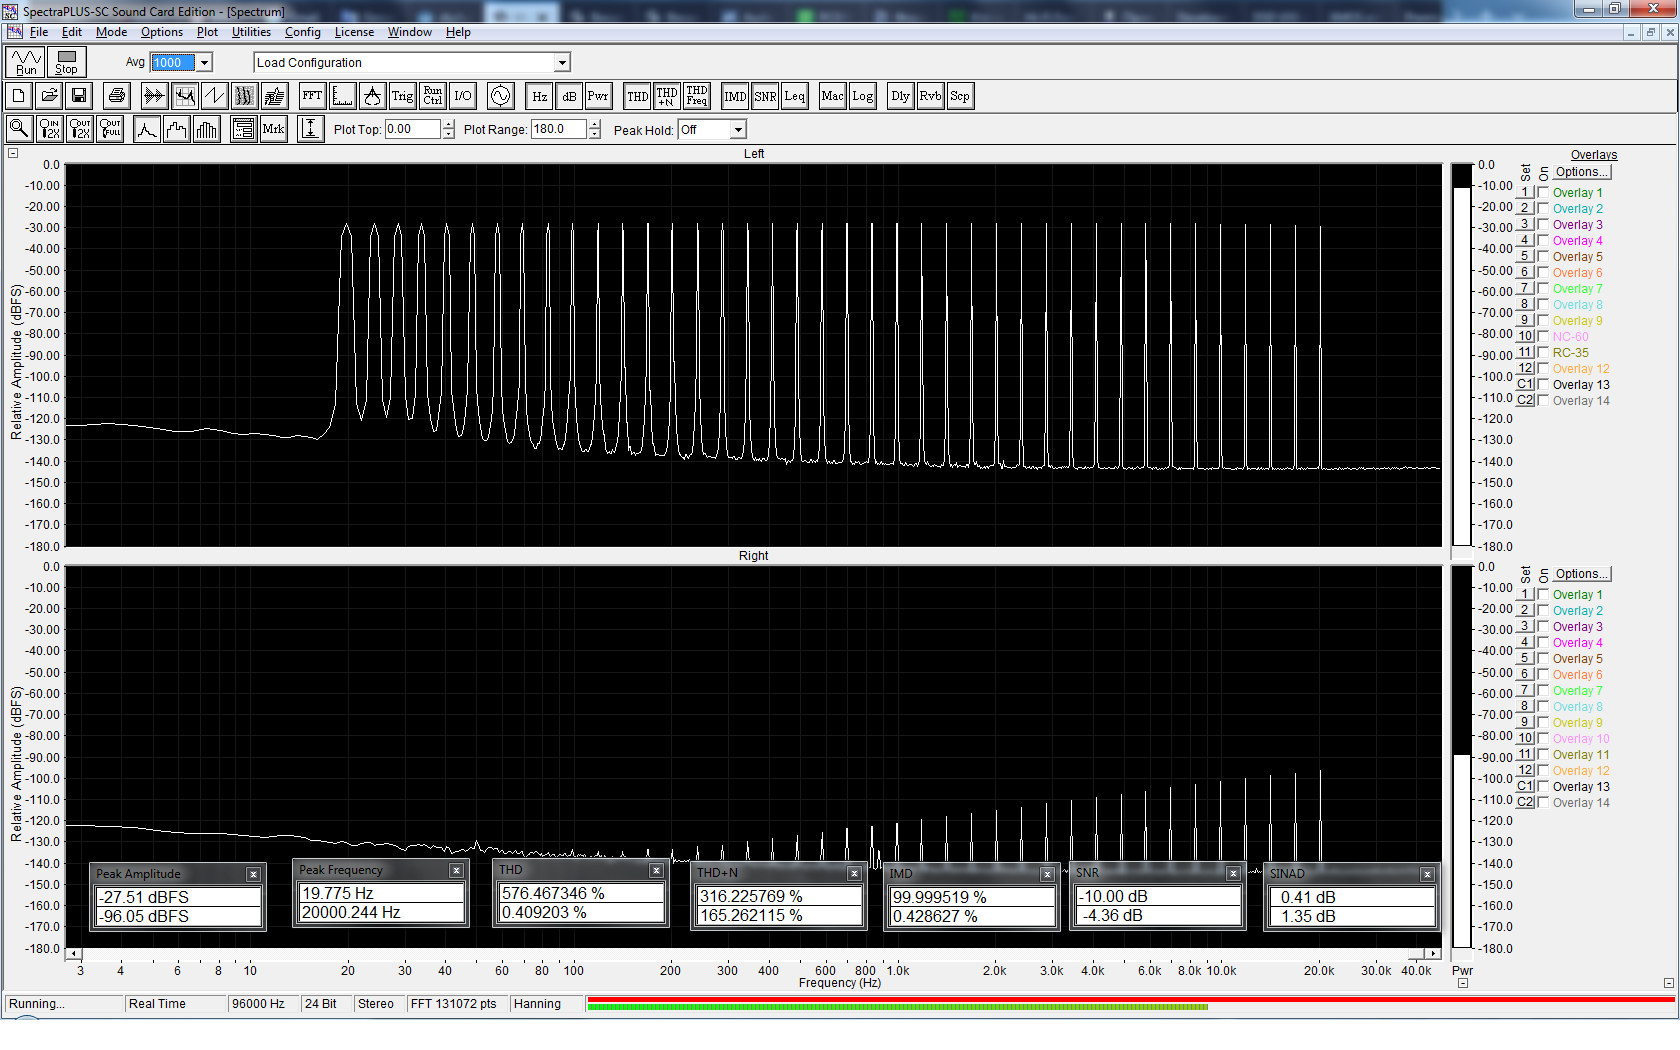
Task: Select the magnifier zoom tool
Action: point(19,129)
